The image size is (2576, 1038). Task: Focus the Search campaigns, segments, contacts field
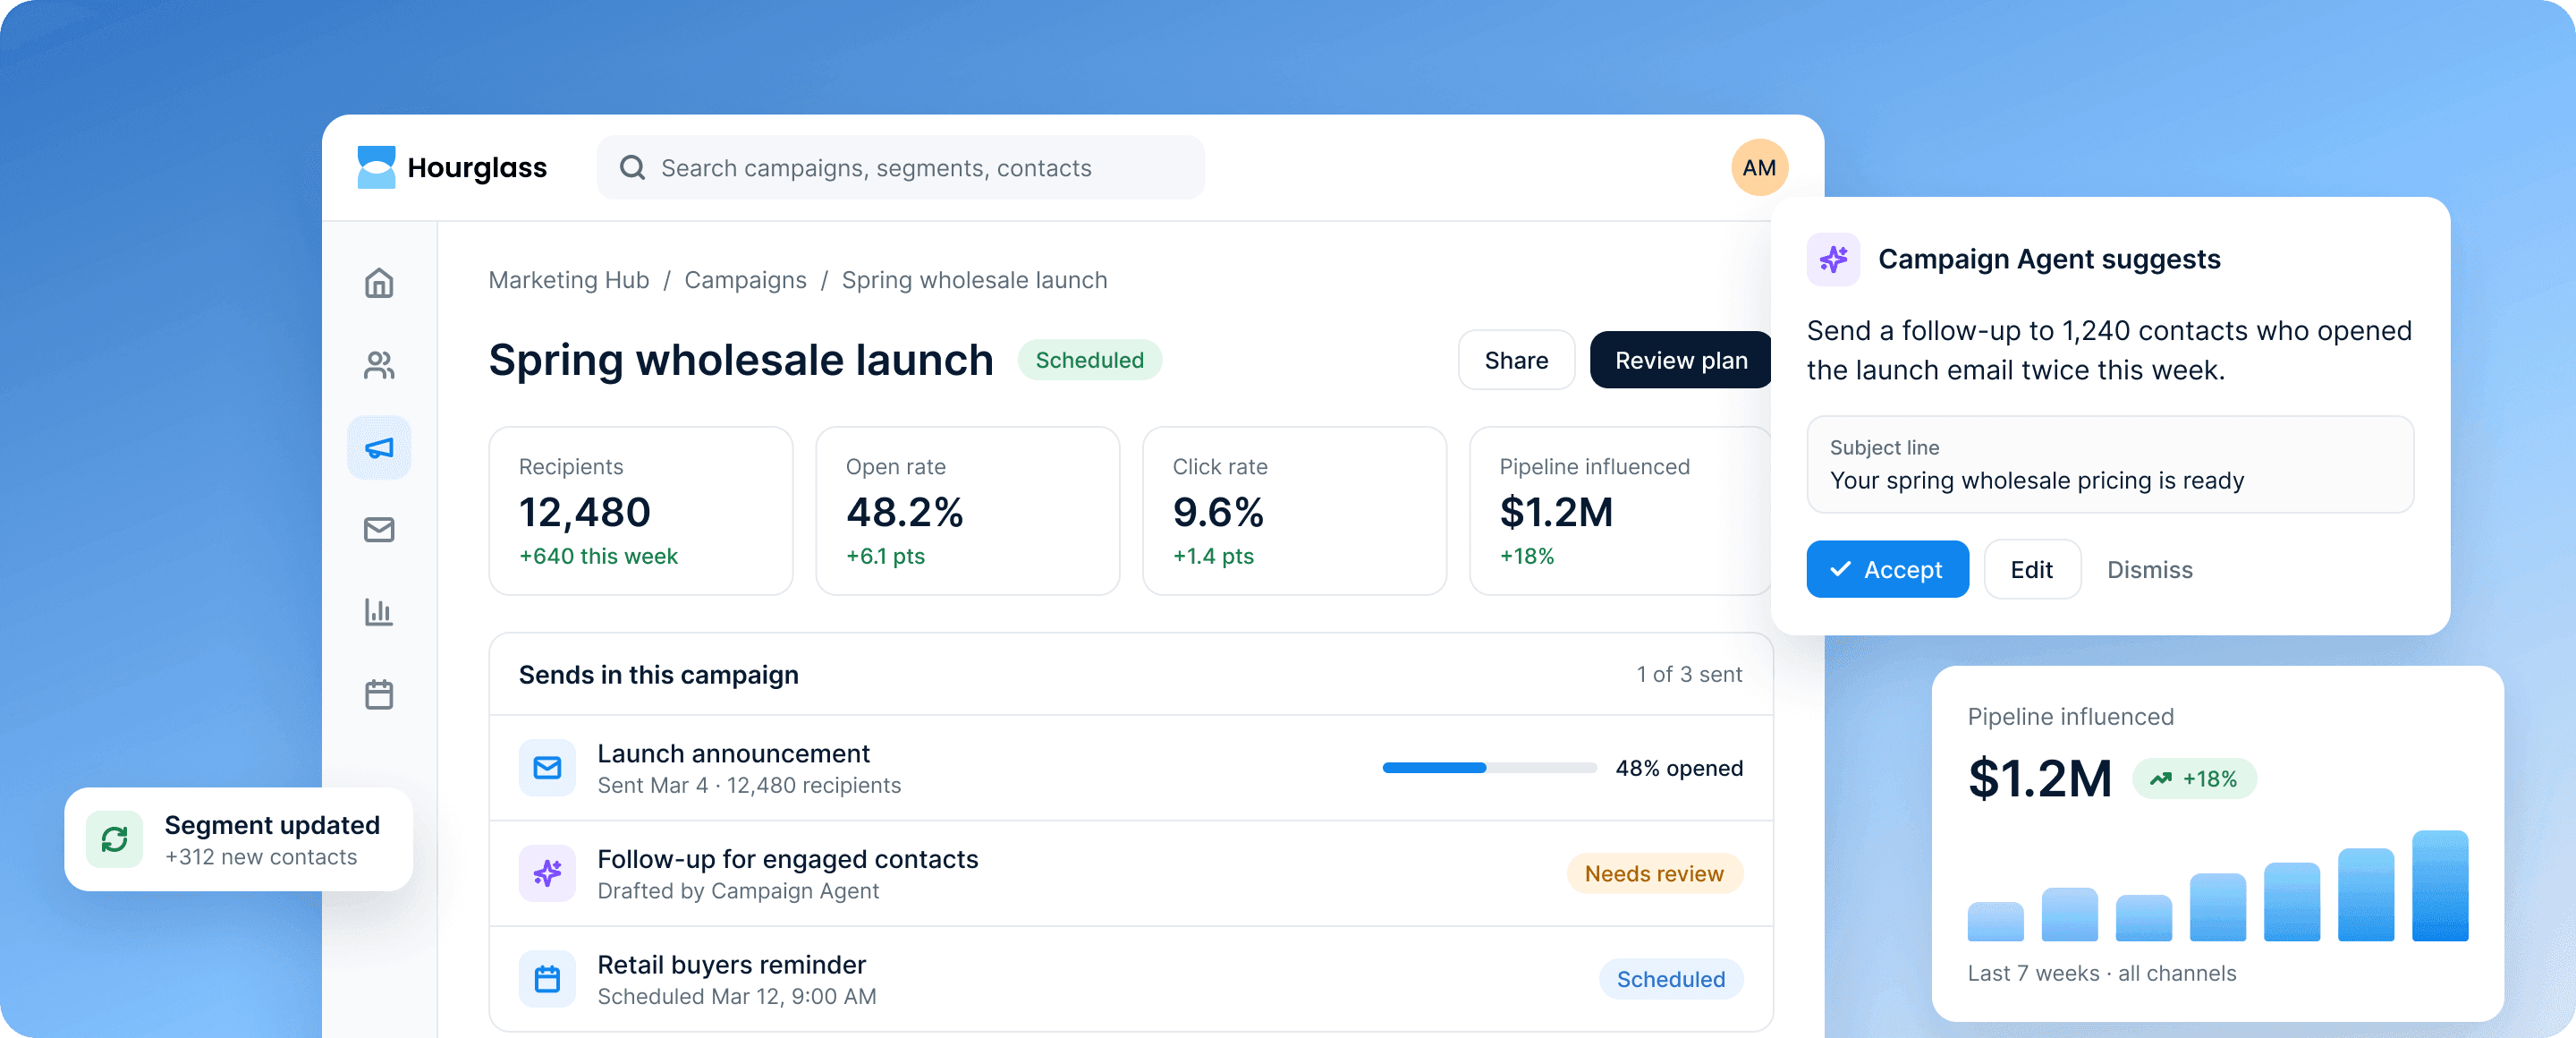pos(901,167)
